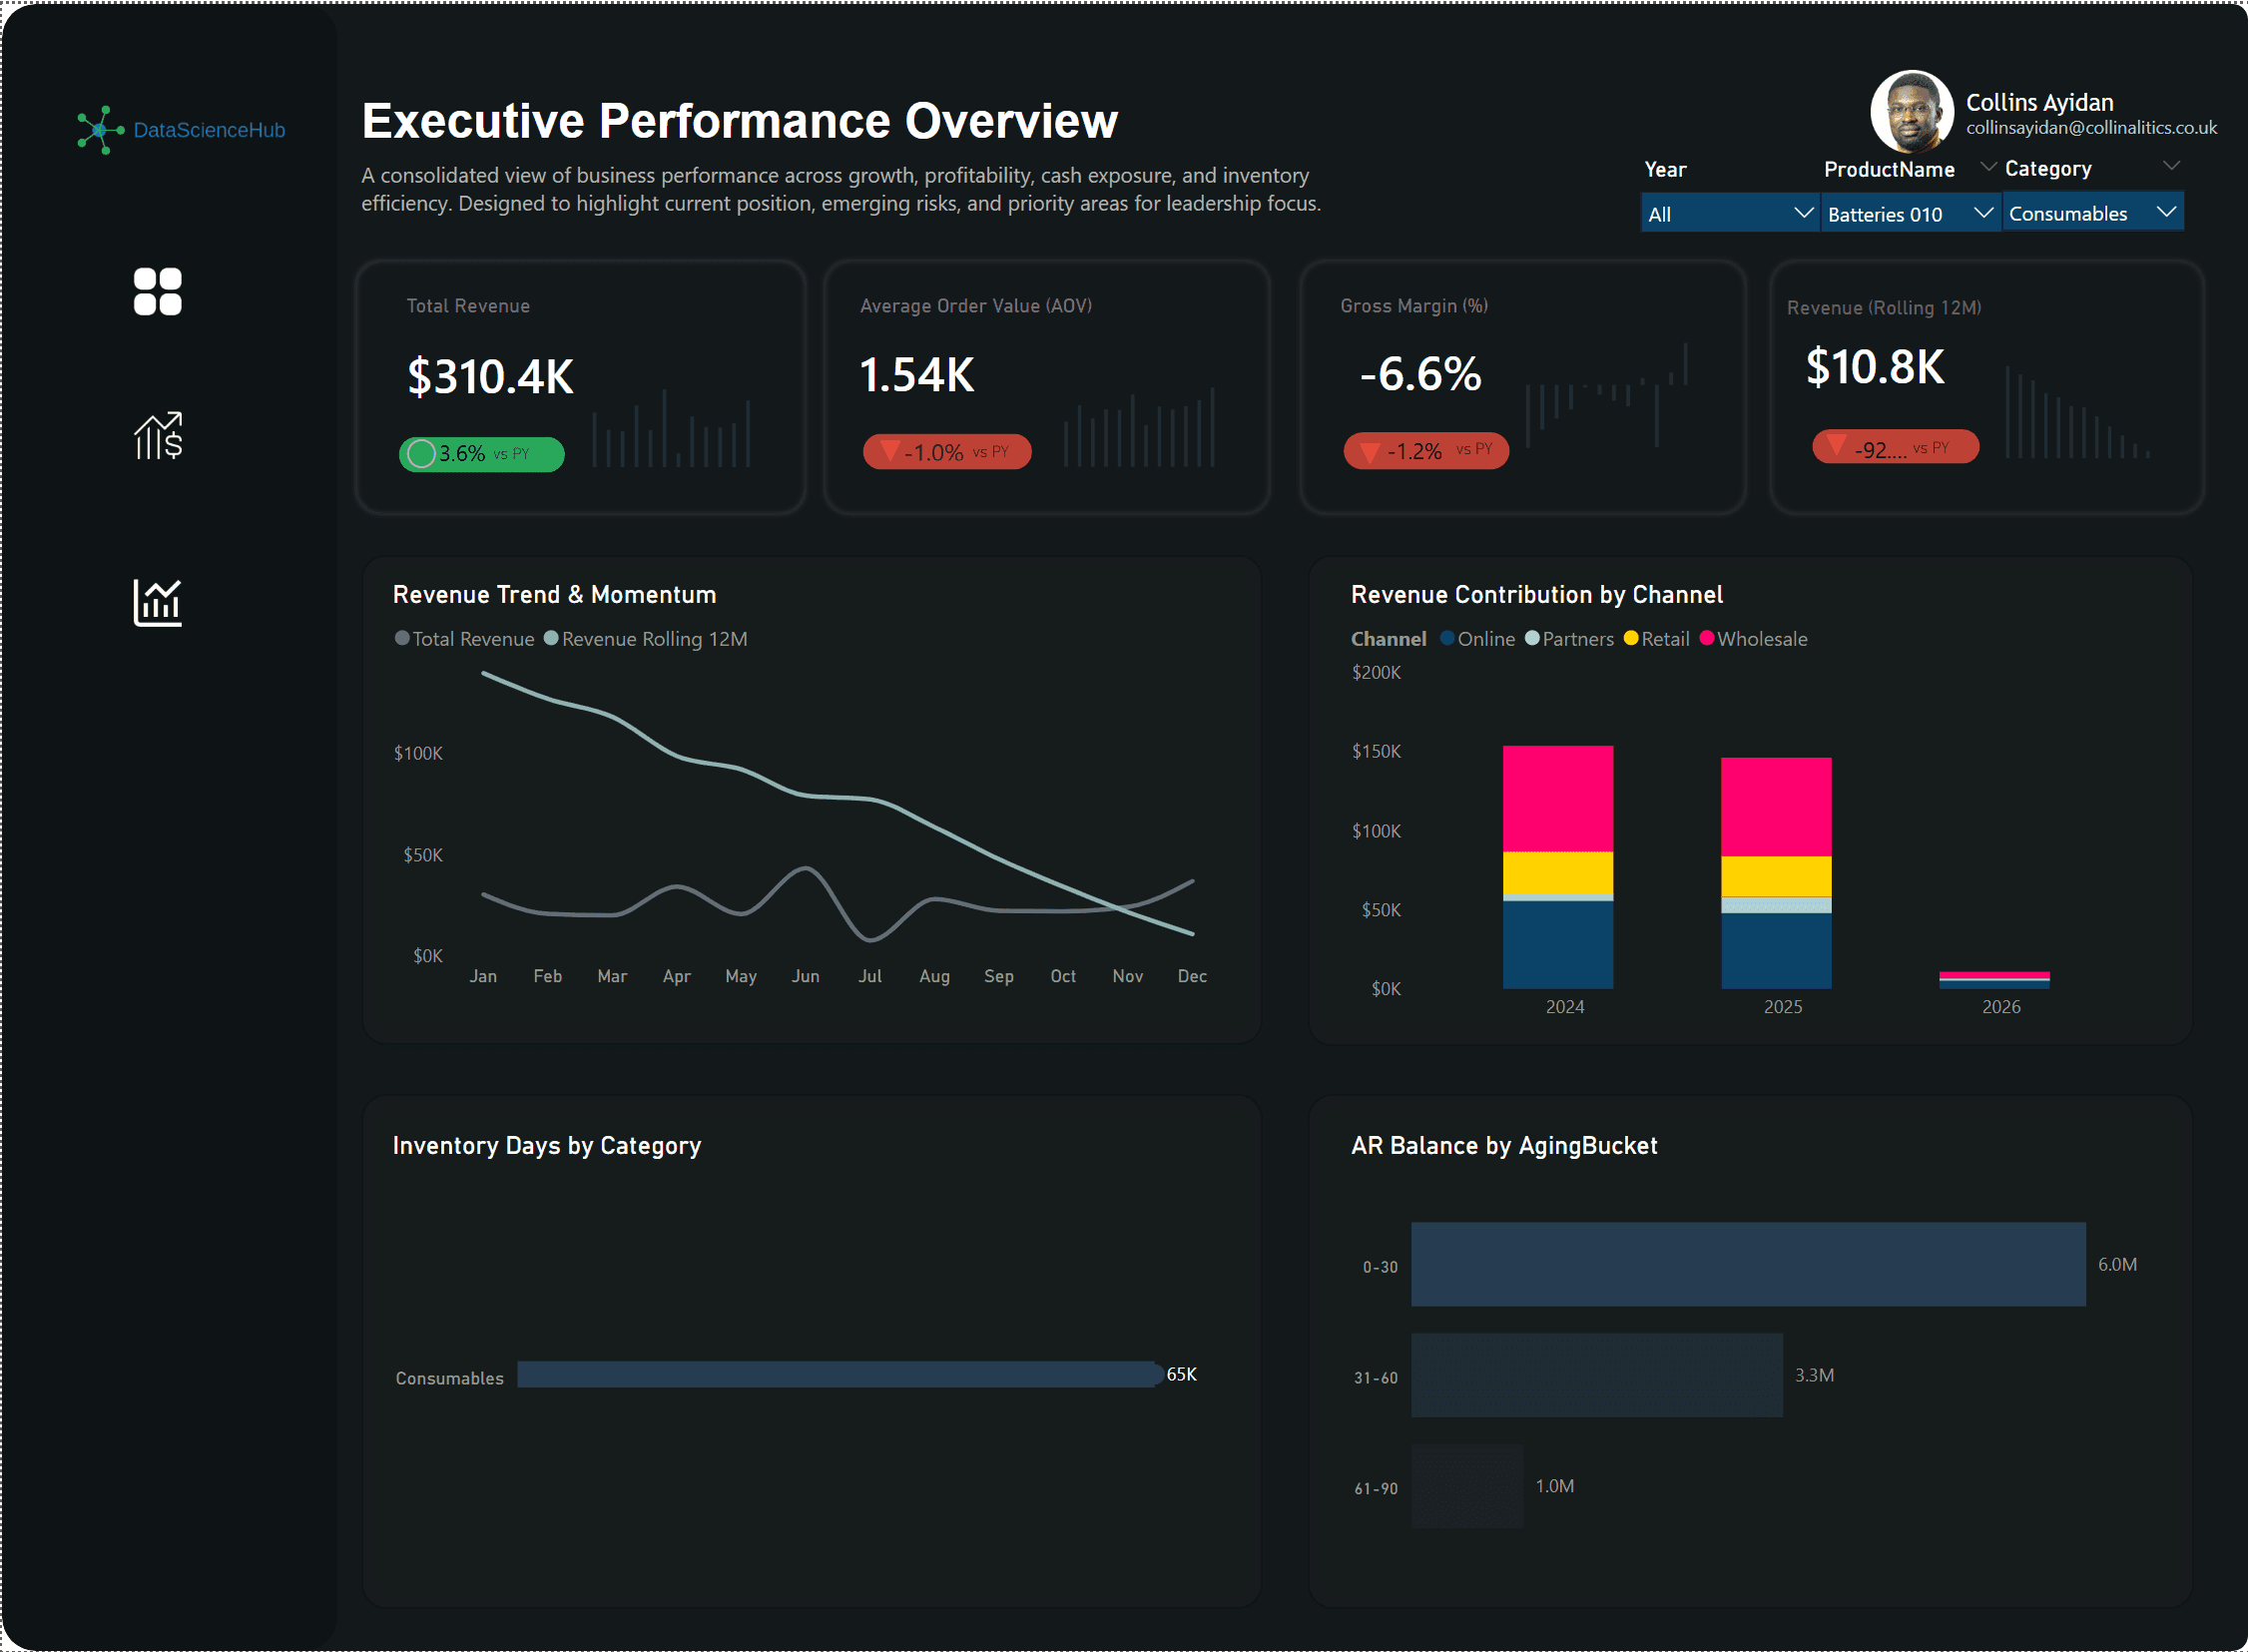
Task: Select the 65K Consumables bar in Inventory Days
Action: click(840, 1375)
